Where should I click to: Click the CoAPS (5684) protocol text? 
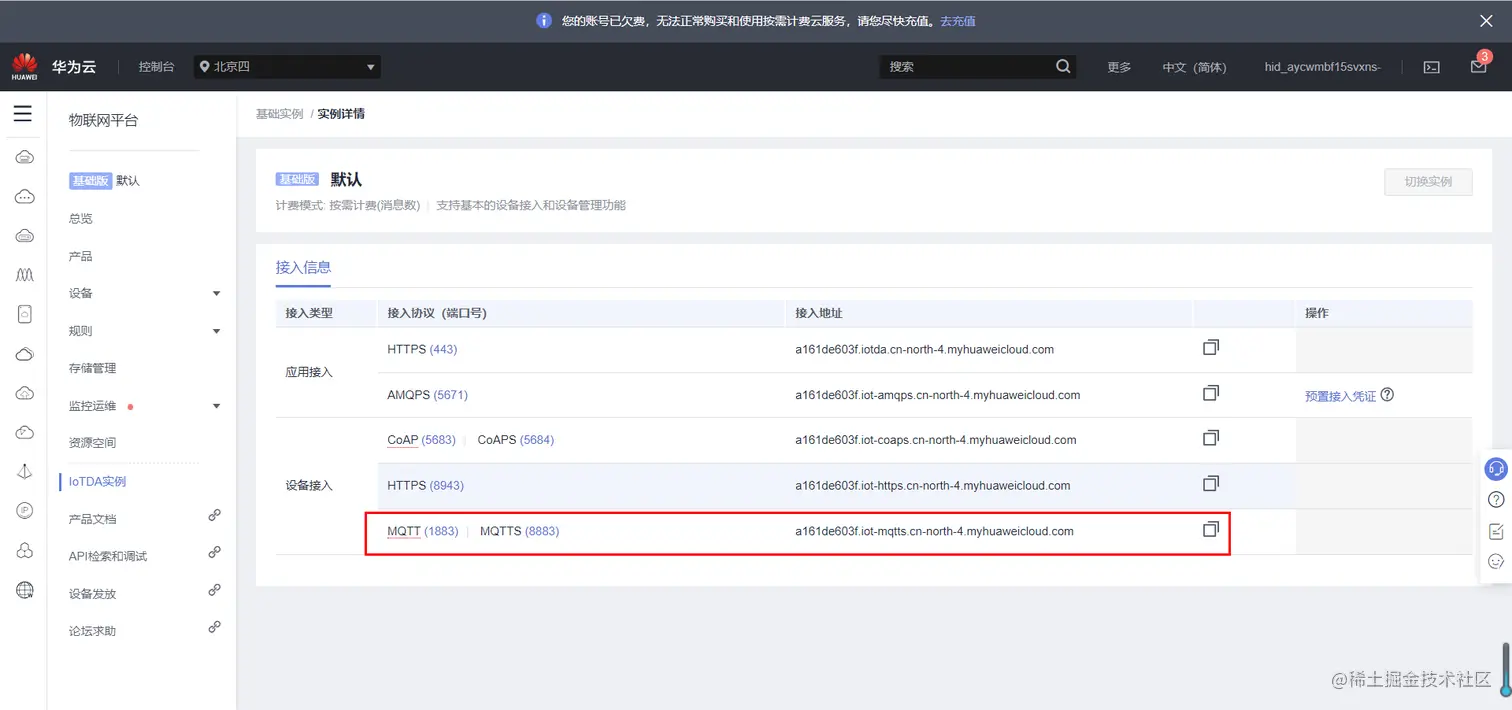coord(515,440)
